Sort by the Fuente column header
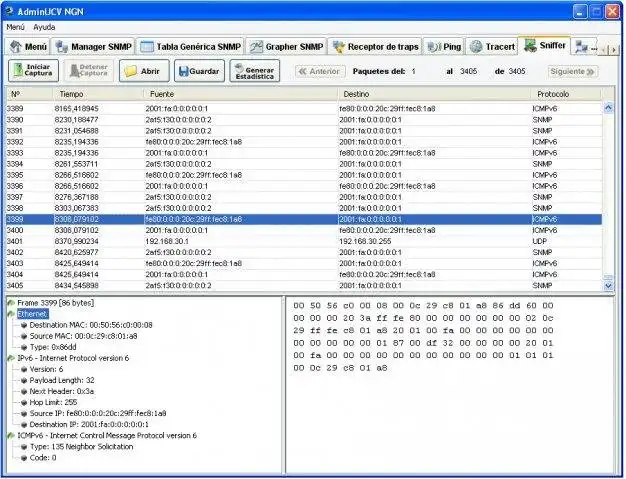 coord(241,94)
